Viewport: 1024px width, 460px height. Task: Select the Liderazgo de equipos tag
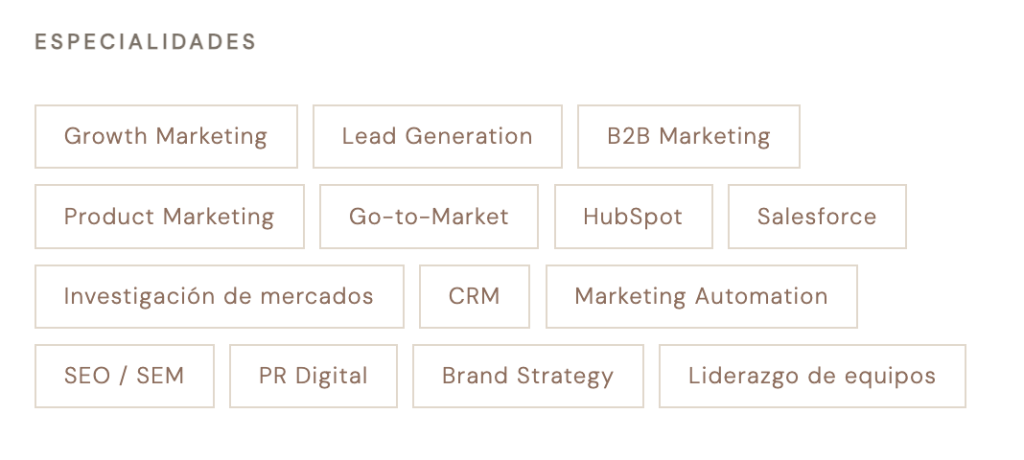point(812,376)
